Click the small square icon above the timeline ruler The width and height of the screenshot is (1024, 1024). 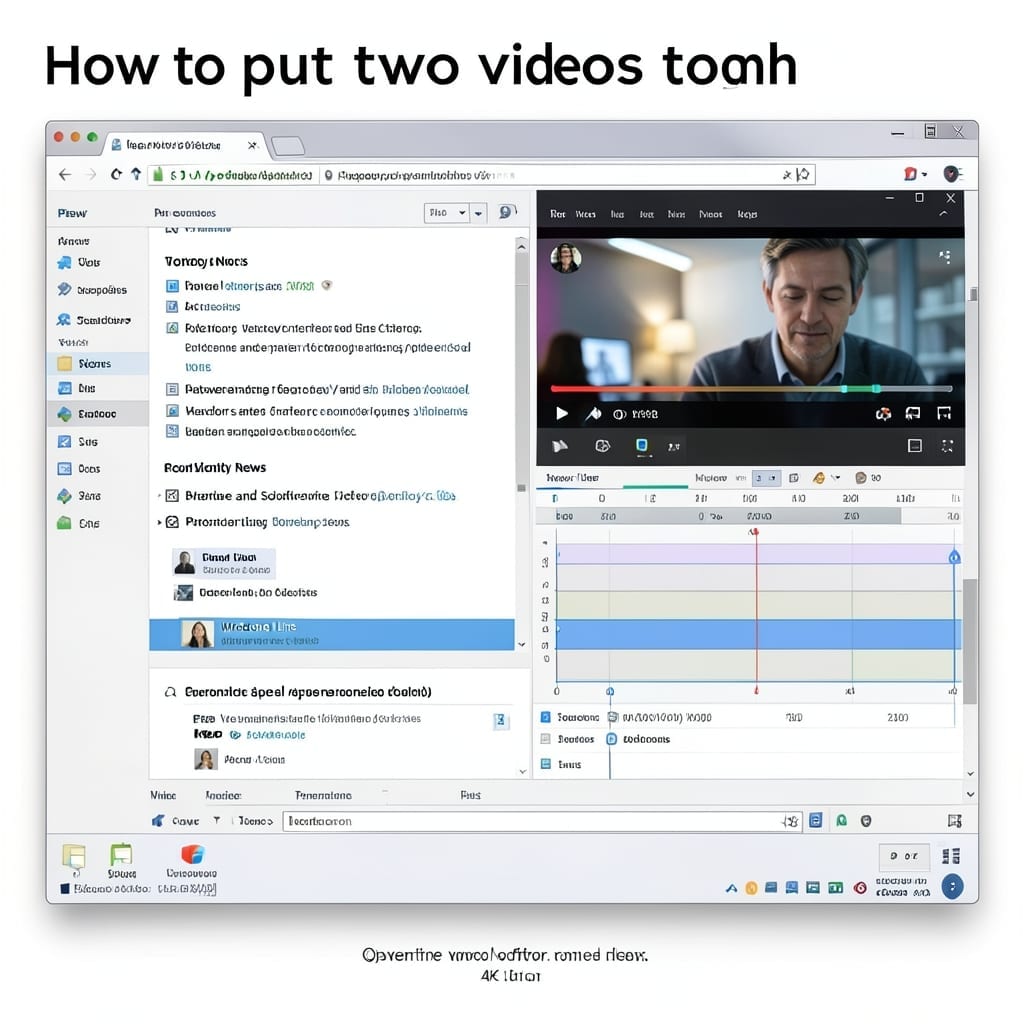[x=793, y=478]
